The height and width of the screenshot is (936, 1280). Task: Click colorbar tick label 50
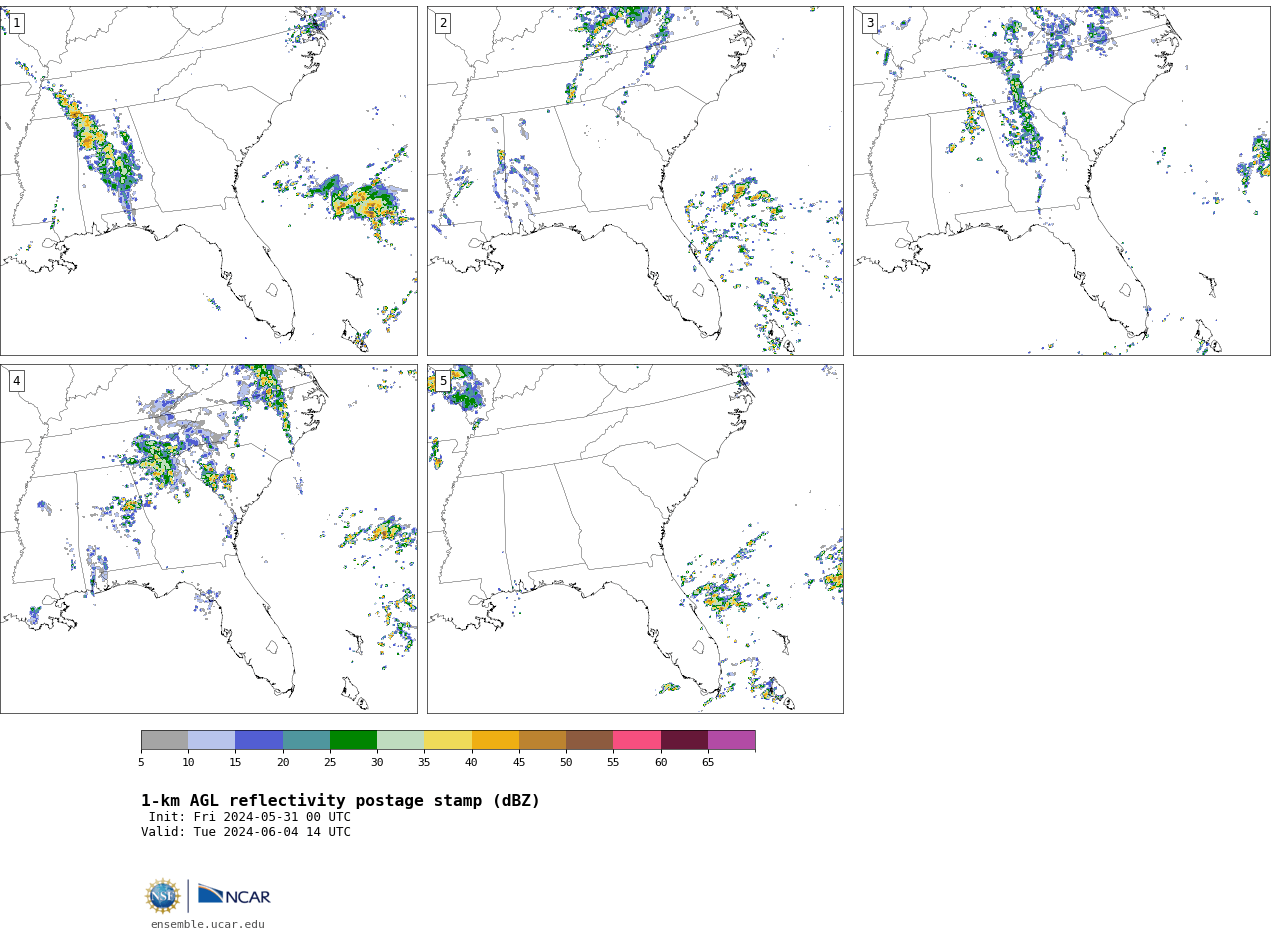(566, 763)
